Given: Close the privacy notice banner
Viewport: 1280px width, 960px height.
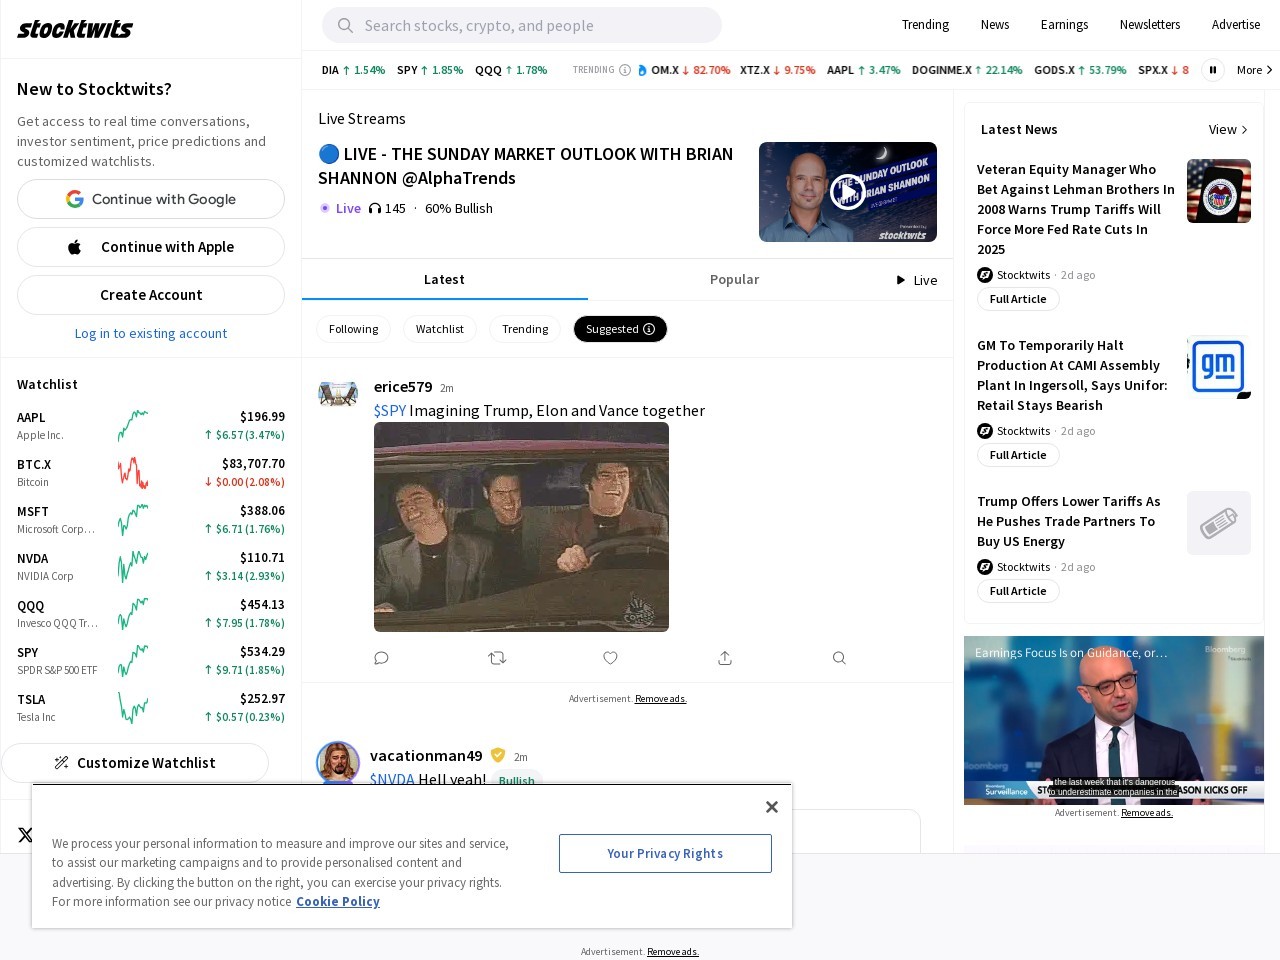Looking at the screenshot, I should (771, 807).
